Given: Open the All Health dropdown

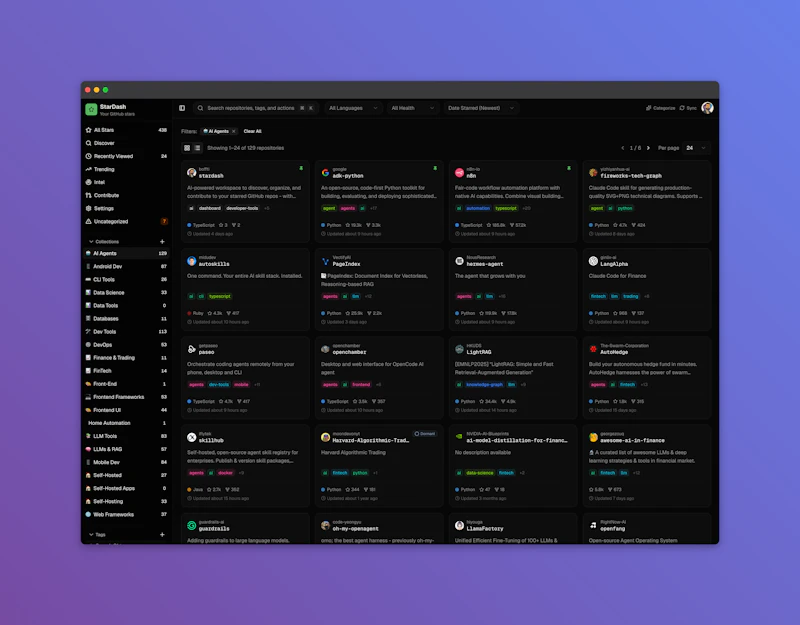Looking at the screenshot, I should pyautogui.click(x=412, y=108).
